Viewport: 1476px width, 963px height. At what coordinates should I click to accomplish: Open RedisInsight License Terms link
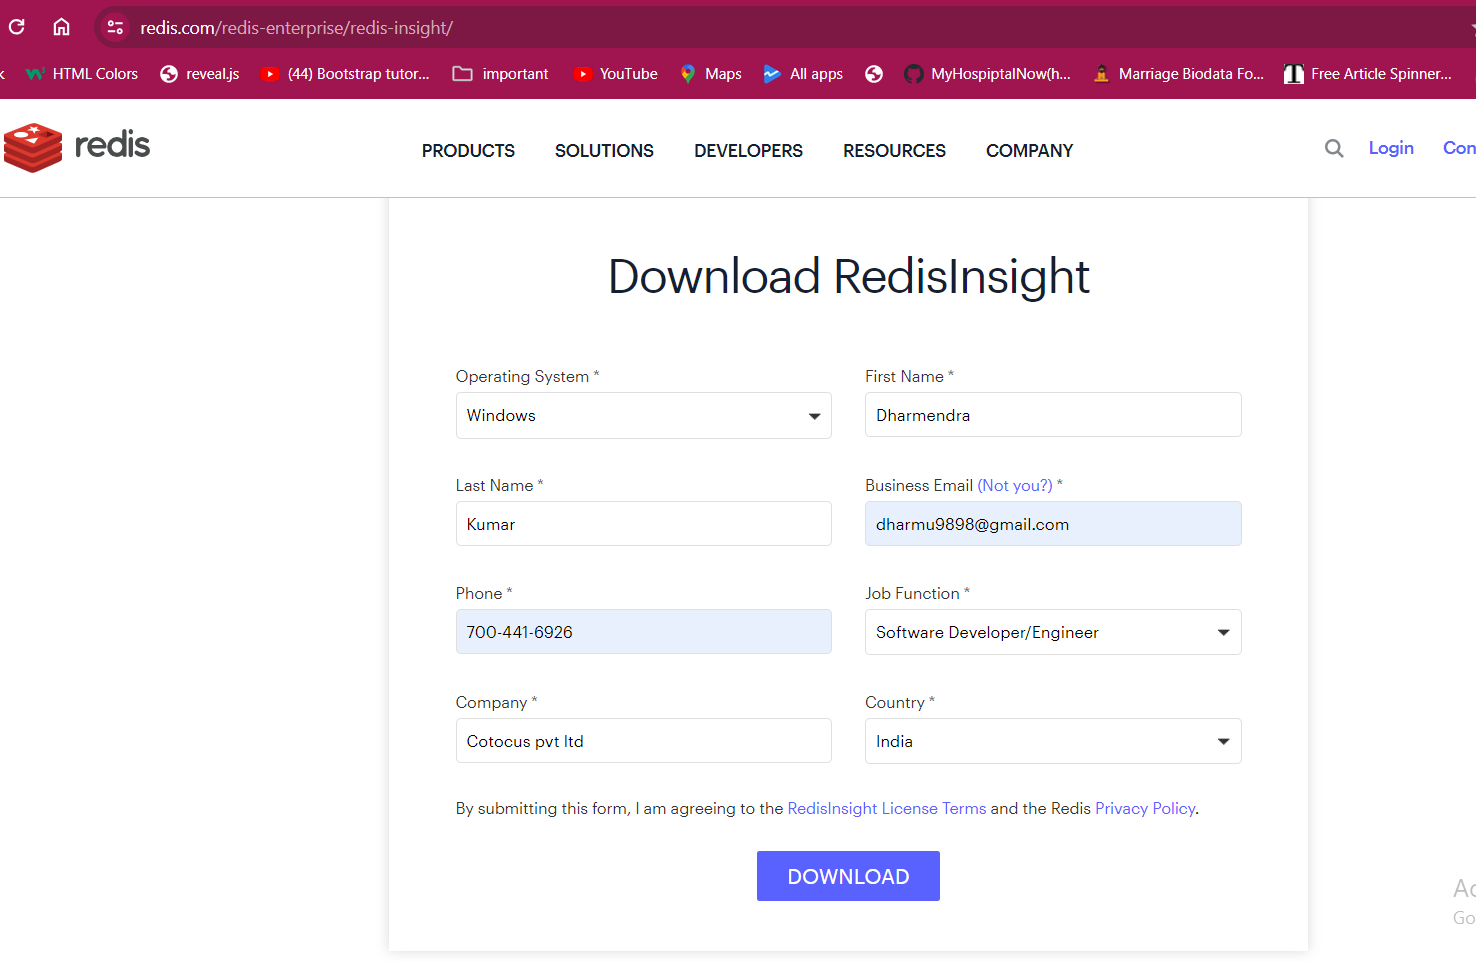(887, 808)
